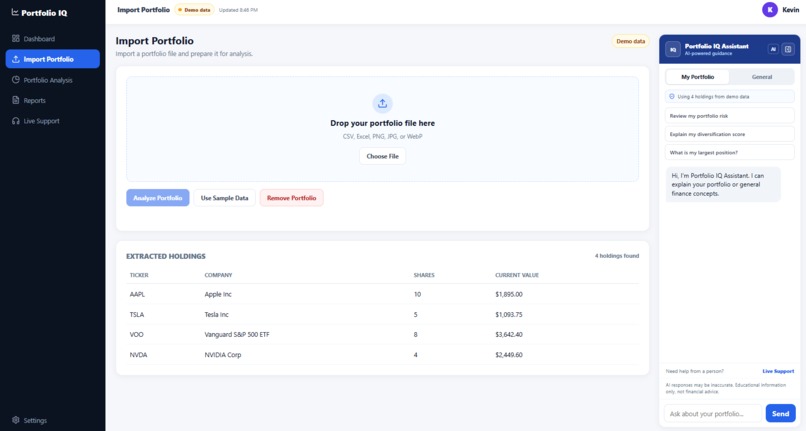
Task: Click the 'Ask about your portfolio' input field
Action: [713, 414]
